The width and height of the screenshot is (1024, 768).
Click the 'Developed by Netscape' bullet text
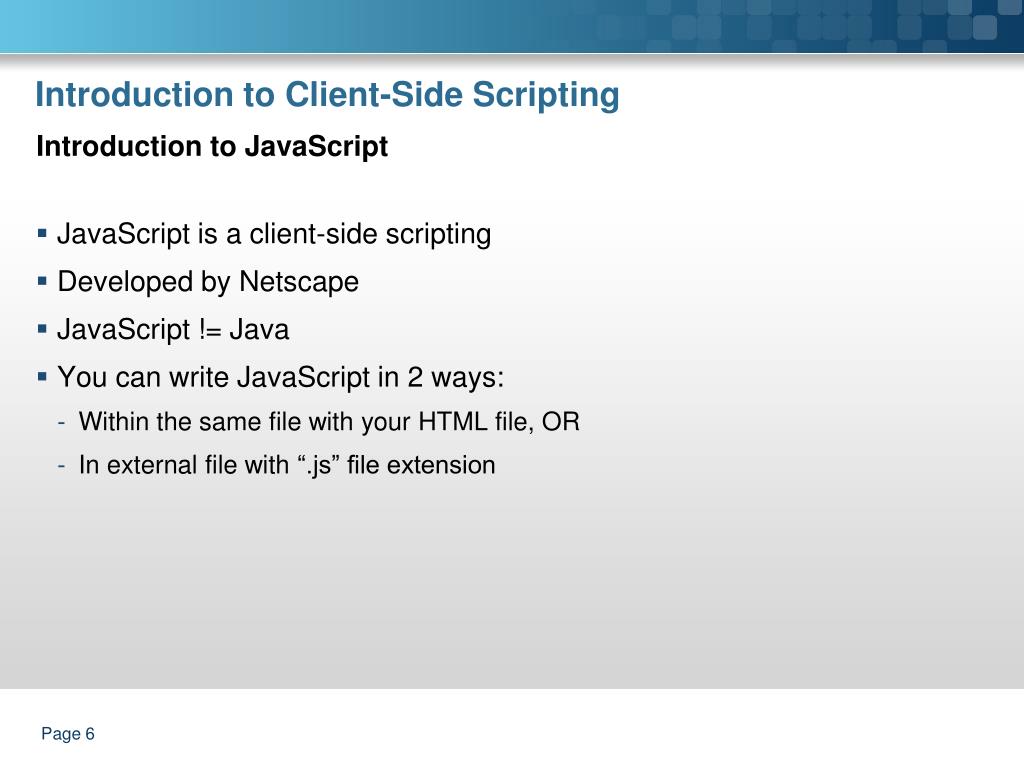pyautogui.click(x=208, y=282)
